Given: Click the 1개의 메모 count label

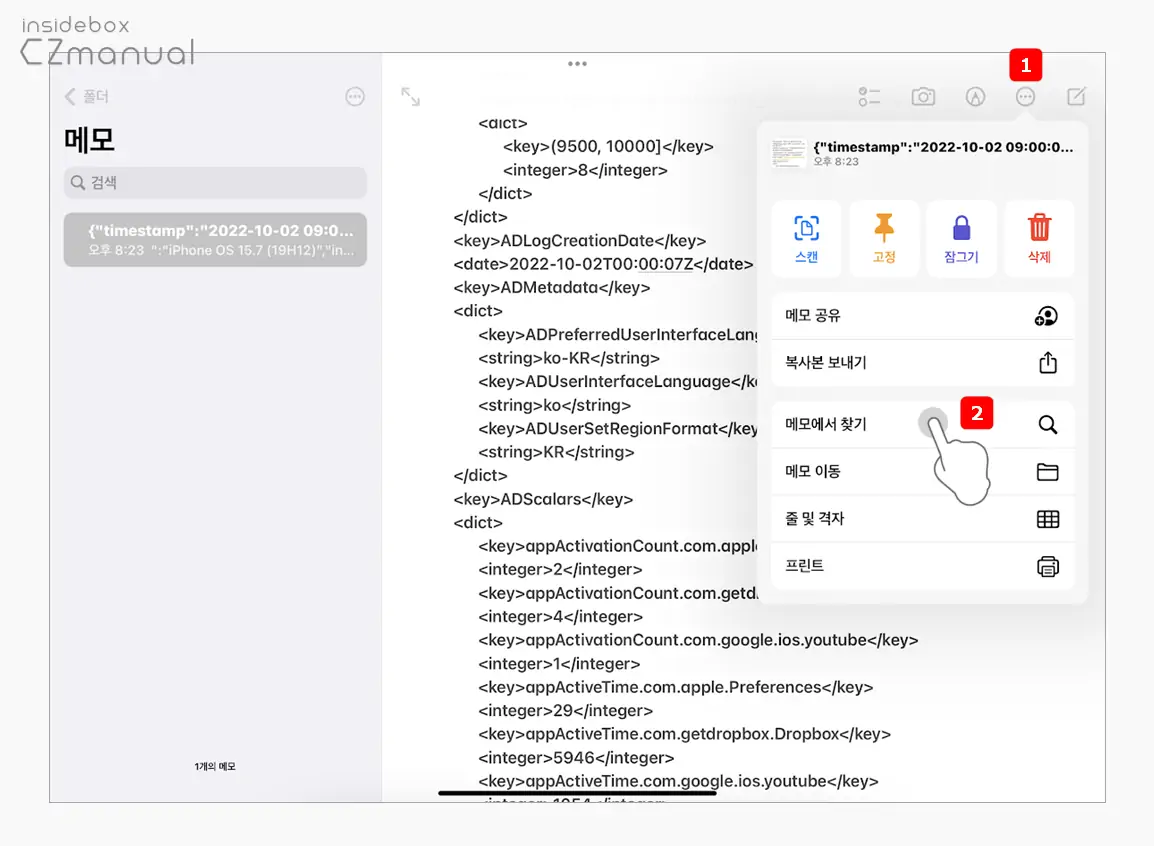Looking at the screenshot, I should (215, 767).
